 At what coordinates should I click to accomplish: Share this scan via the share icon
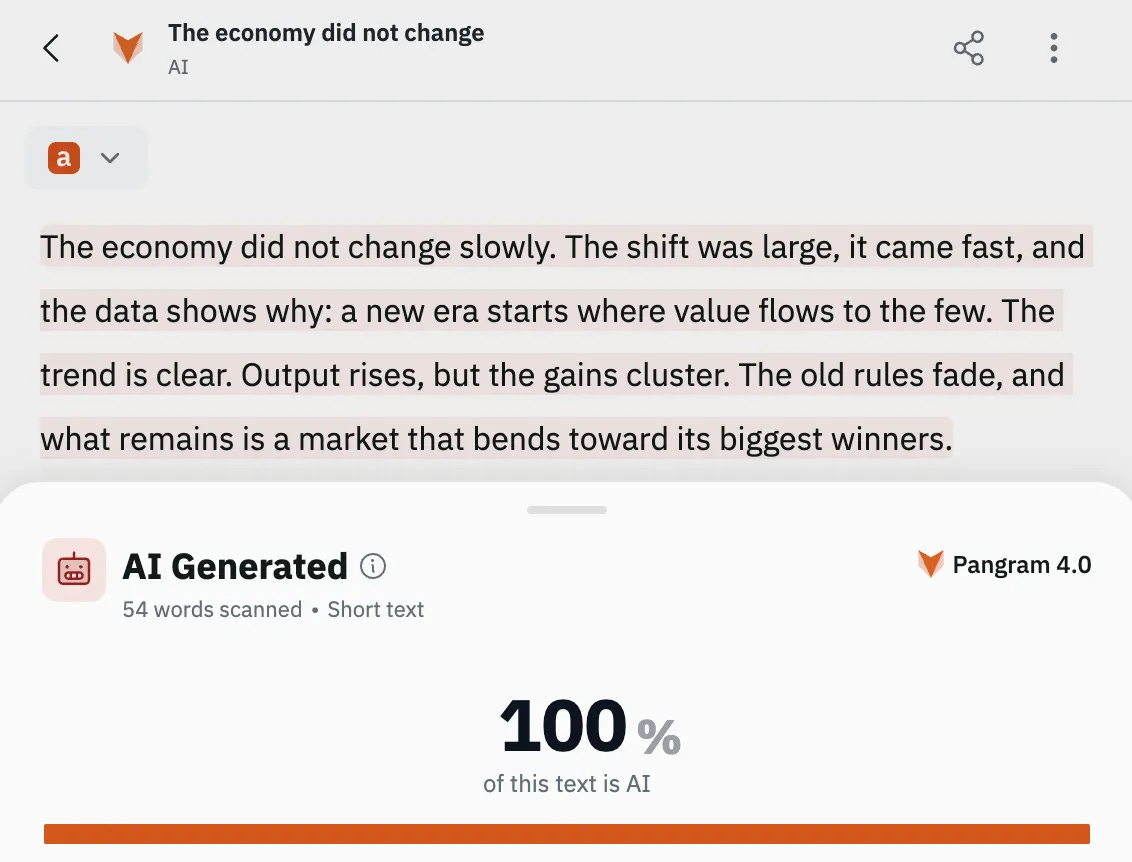pos(969,48)
